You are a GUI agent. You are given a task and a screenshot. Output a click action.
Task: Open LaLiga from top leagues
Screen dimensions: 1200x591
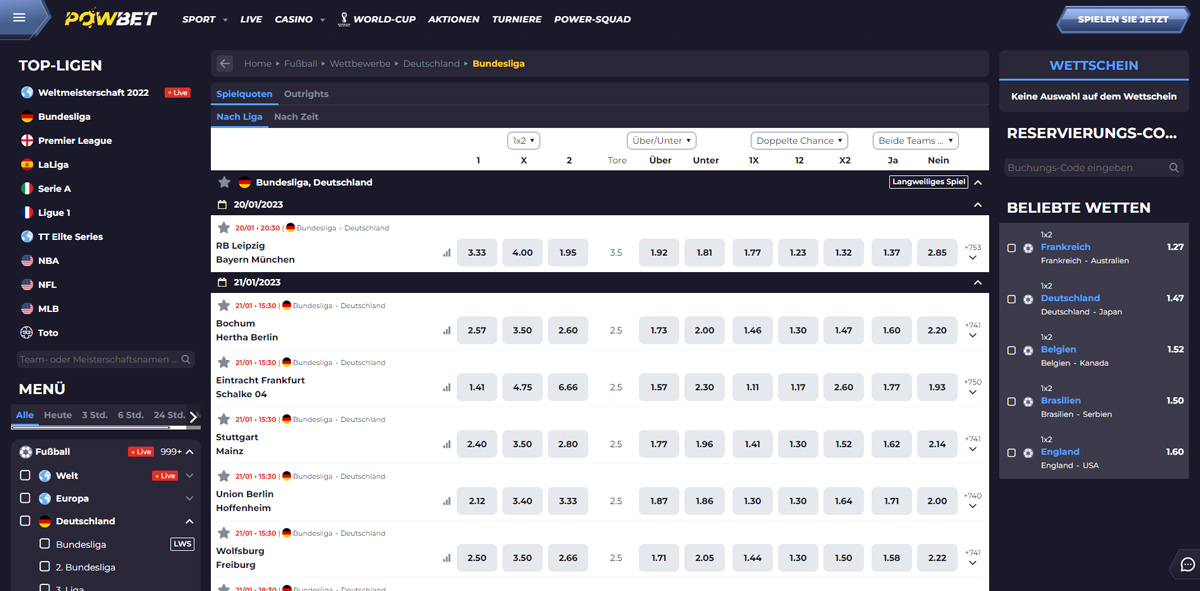(x=53, y=165)
